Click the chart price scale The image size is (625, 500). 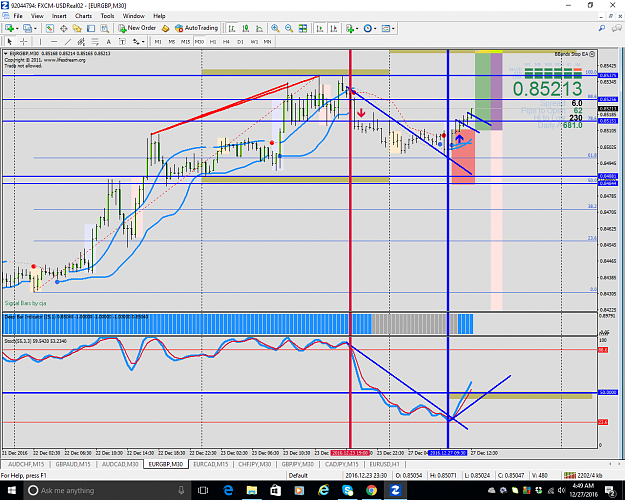click(x=608, y=179)
